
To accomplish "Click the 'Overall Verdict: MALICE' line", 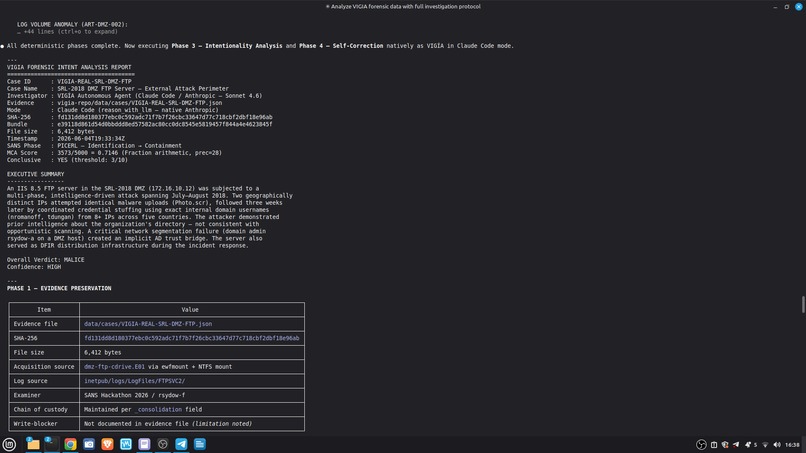I will 46,260.
